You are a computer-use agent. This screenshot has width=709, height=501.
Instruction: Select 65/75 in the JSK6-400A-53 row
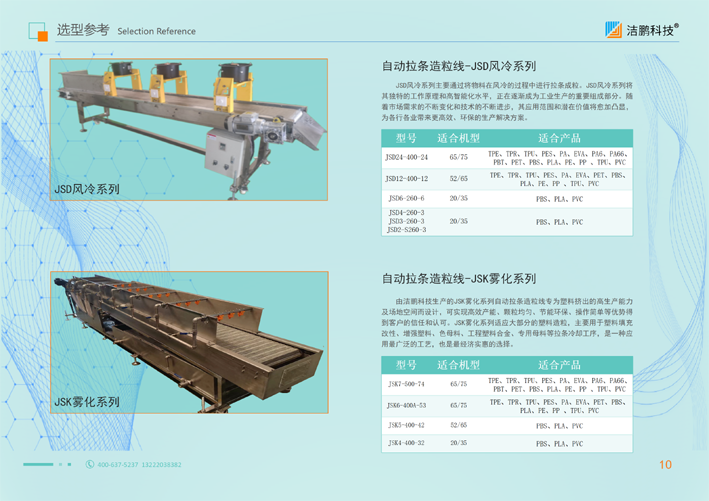458,405
